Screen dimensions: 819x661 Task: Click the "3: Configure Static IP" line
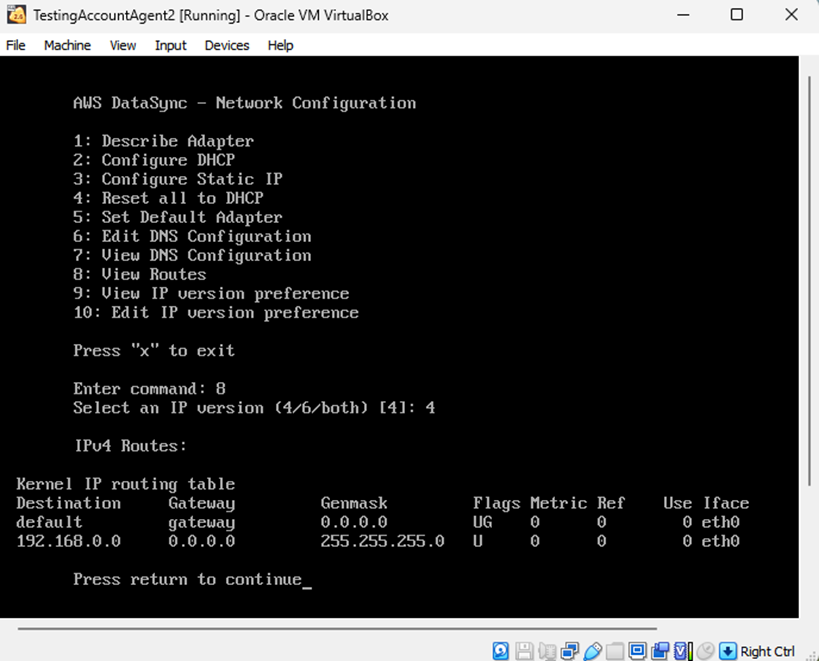pos(178,179)
